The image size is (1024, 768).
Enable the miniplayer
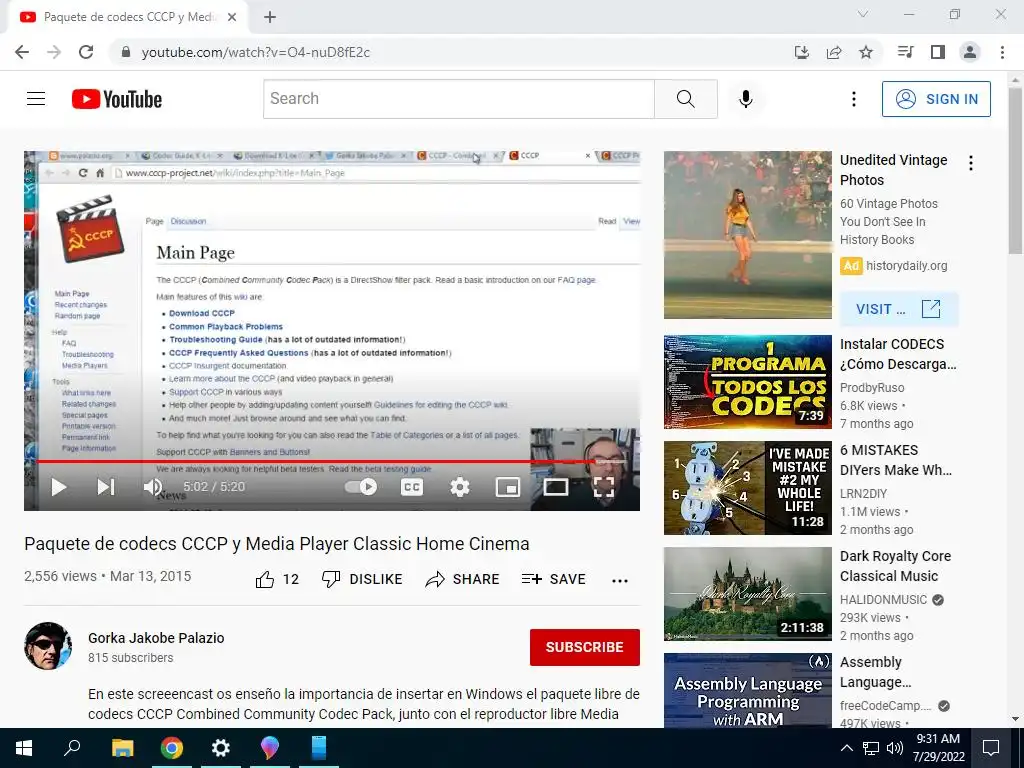(507, 487)
